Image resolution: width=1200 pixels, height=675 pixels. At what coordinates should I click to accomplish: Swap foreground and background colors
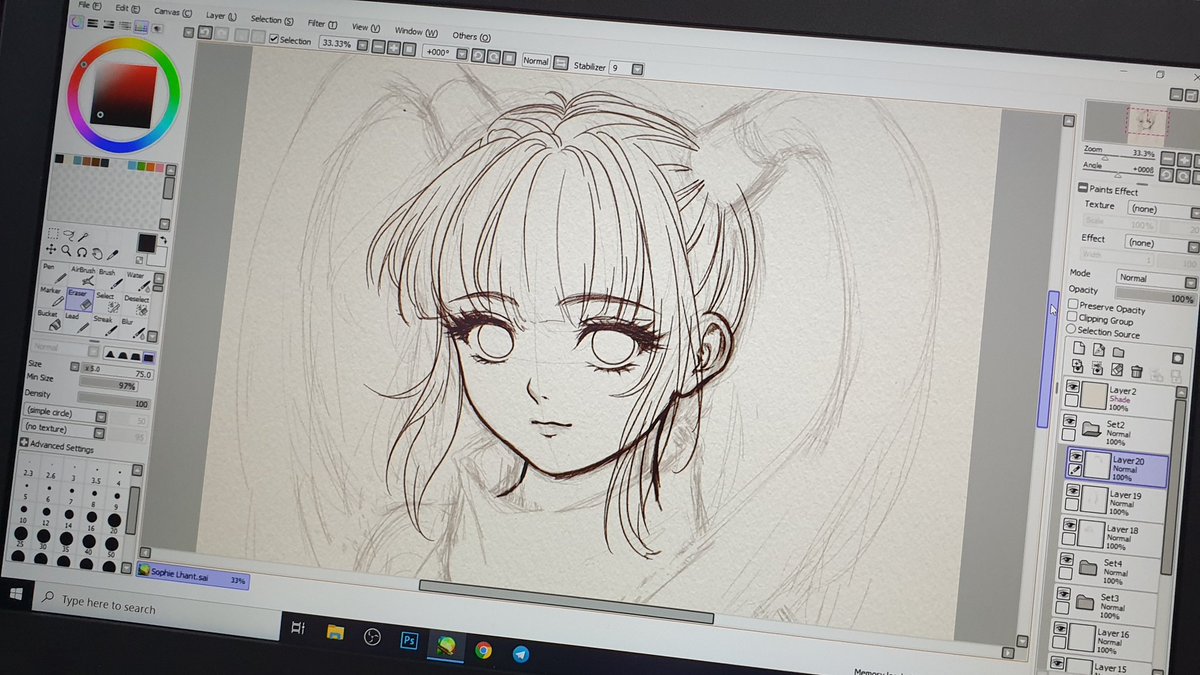coord(163,241)
